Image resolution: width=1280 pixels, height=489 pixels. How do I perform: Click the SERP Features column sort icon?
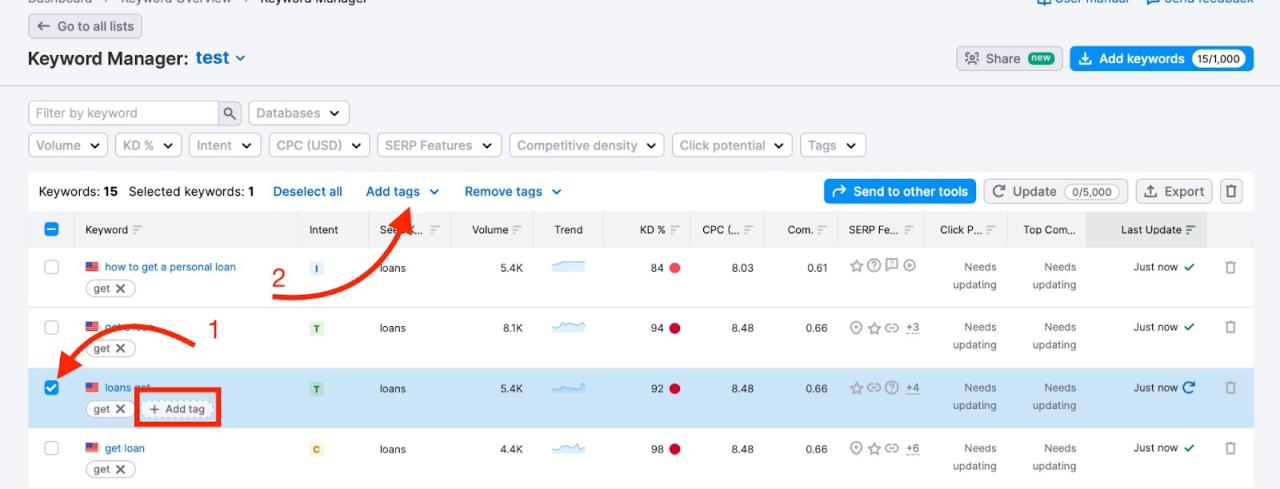click(x=910, y=230)
